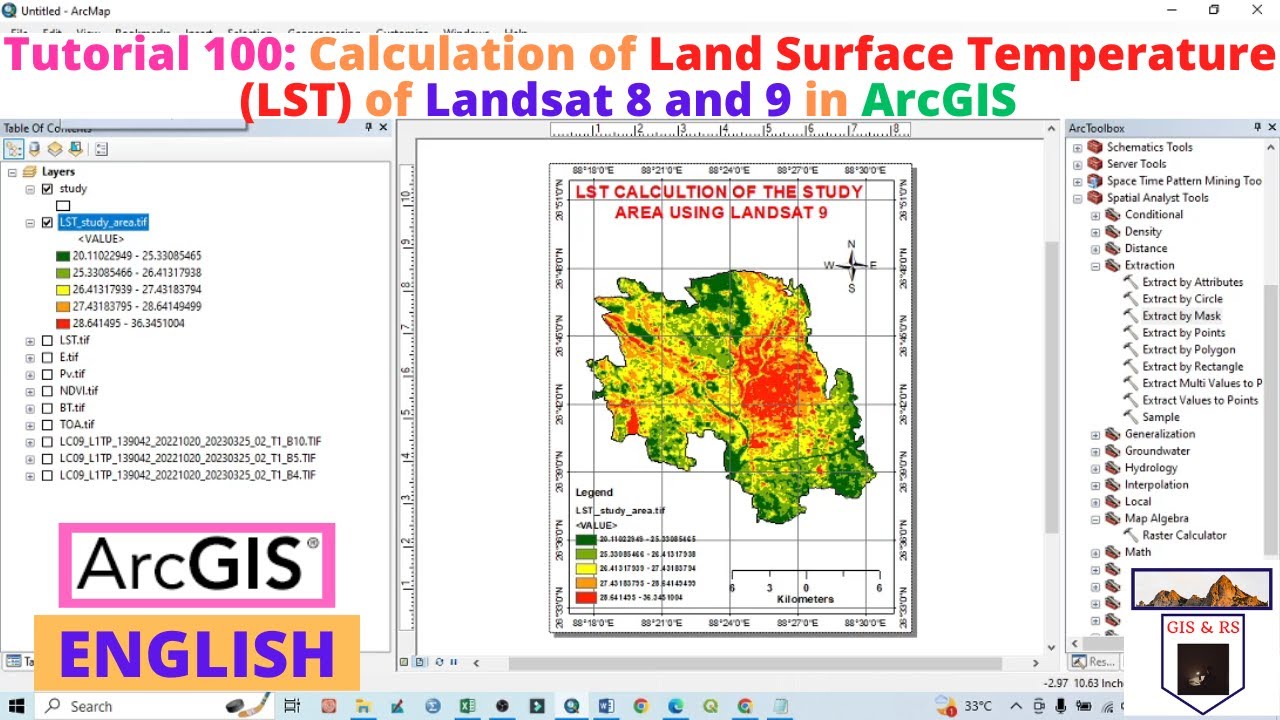
Task: Select Space Time Pattern Mining toolbox
Action: [x=1184, y=181]
